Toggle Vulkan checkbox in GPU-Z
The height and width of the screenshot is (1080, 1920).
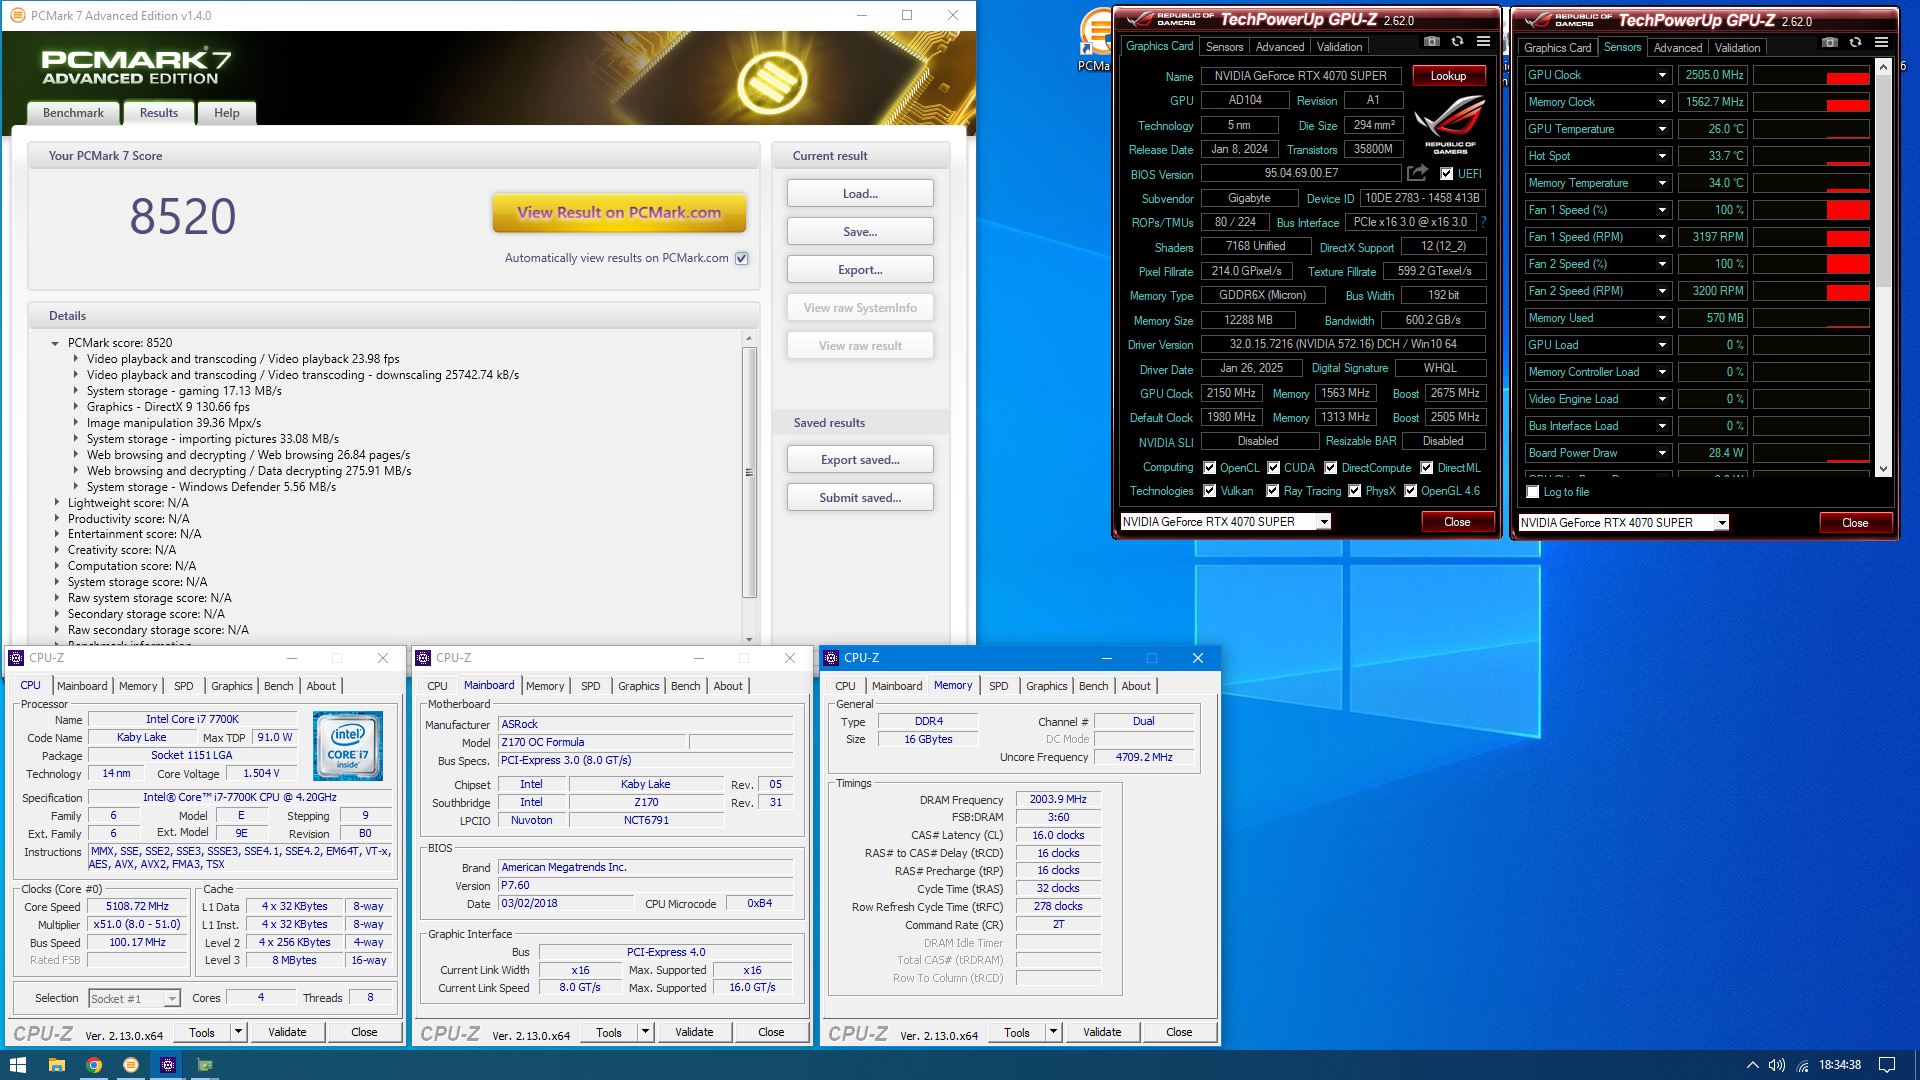(1210, 490)
